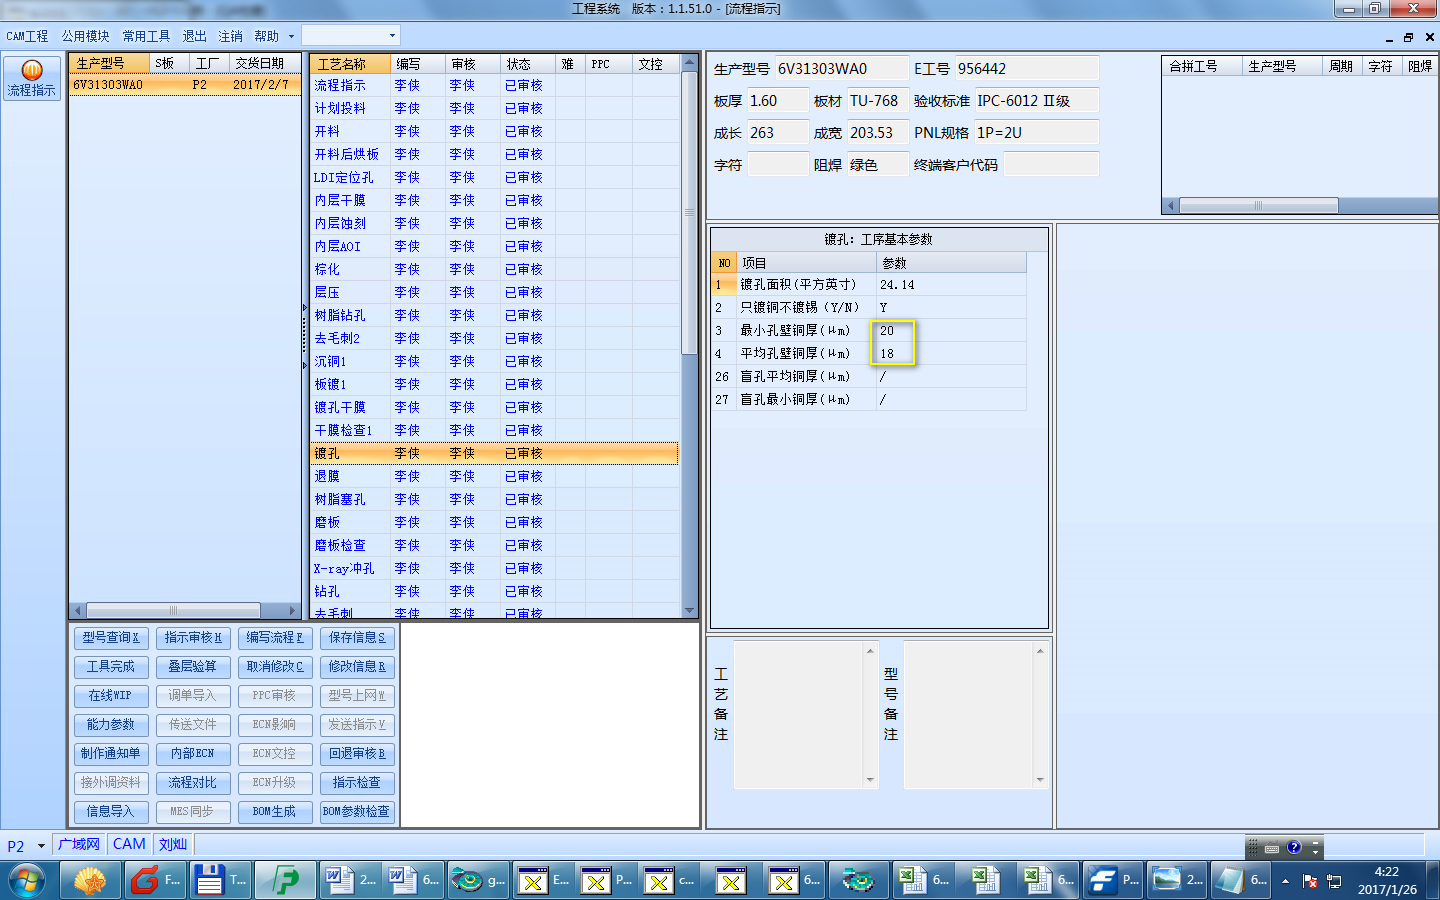This screenshot has height=900, width=1440.
Task: Open the empty toolbar combo box
Action: pos(350,36)
